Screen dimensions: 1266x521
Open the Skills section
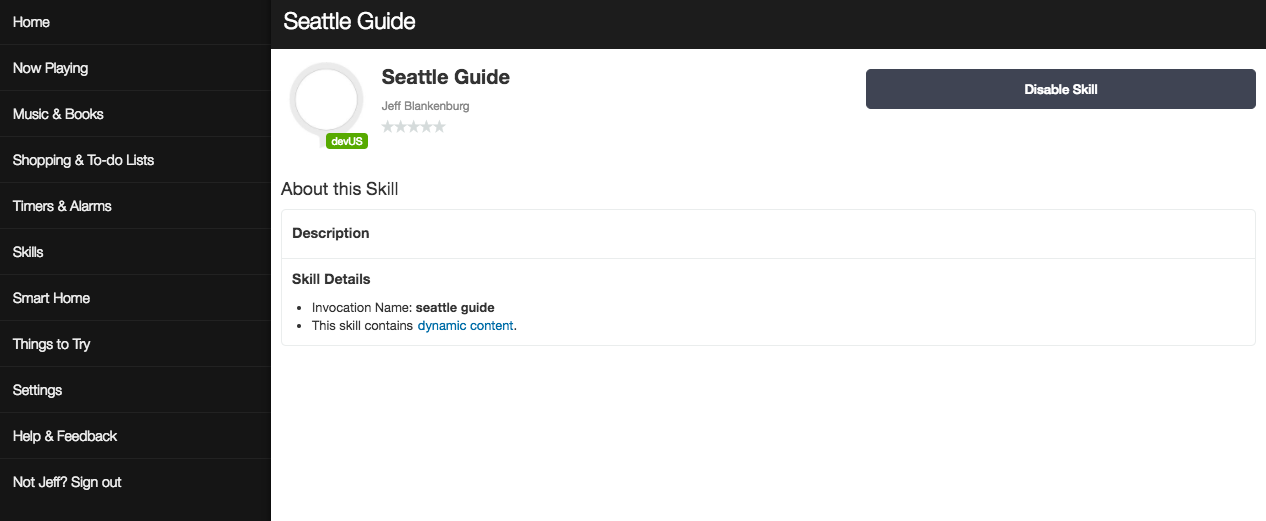tap(28, 252)
